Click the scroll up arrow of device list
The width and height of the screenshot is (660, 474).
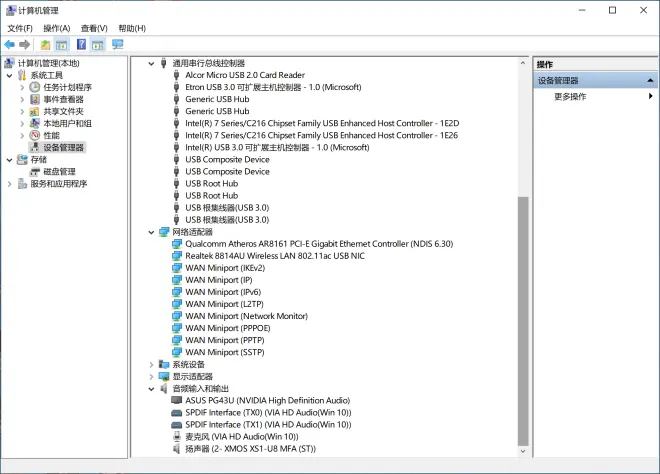523,63
